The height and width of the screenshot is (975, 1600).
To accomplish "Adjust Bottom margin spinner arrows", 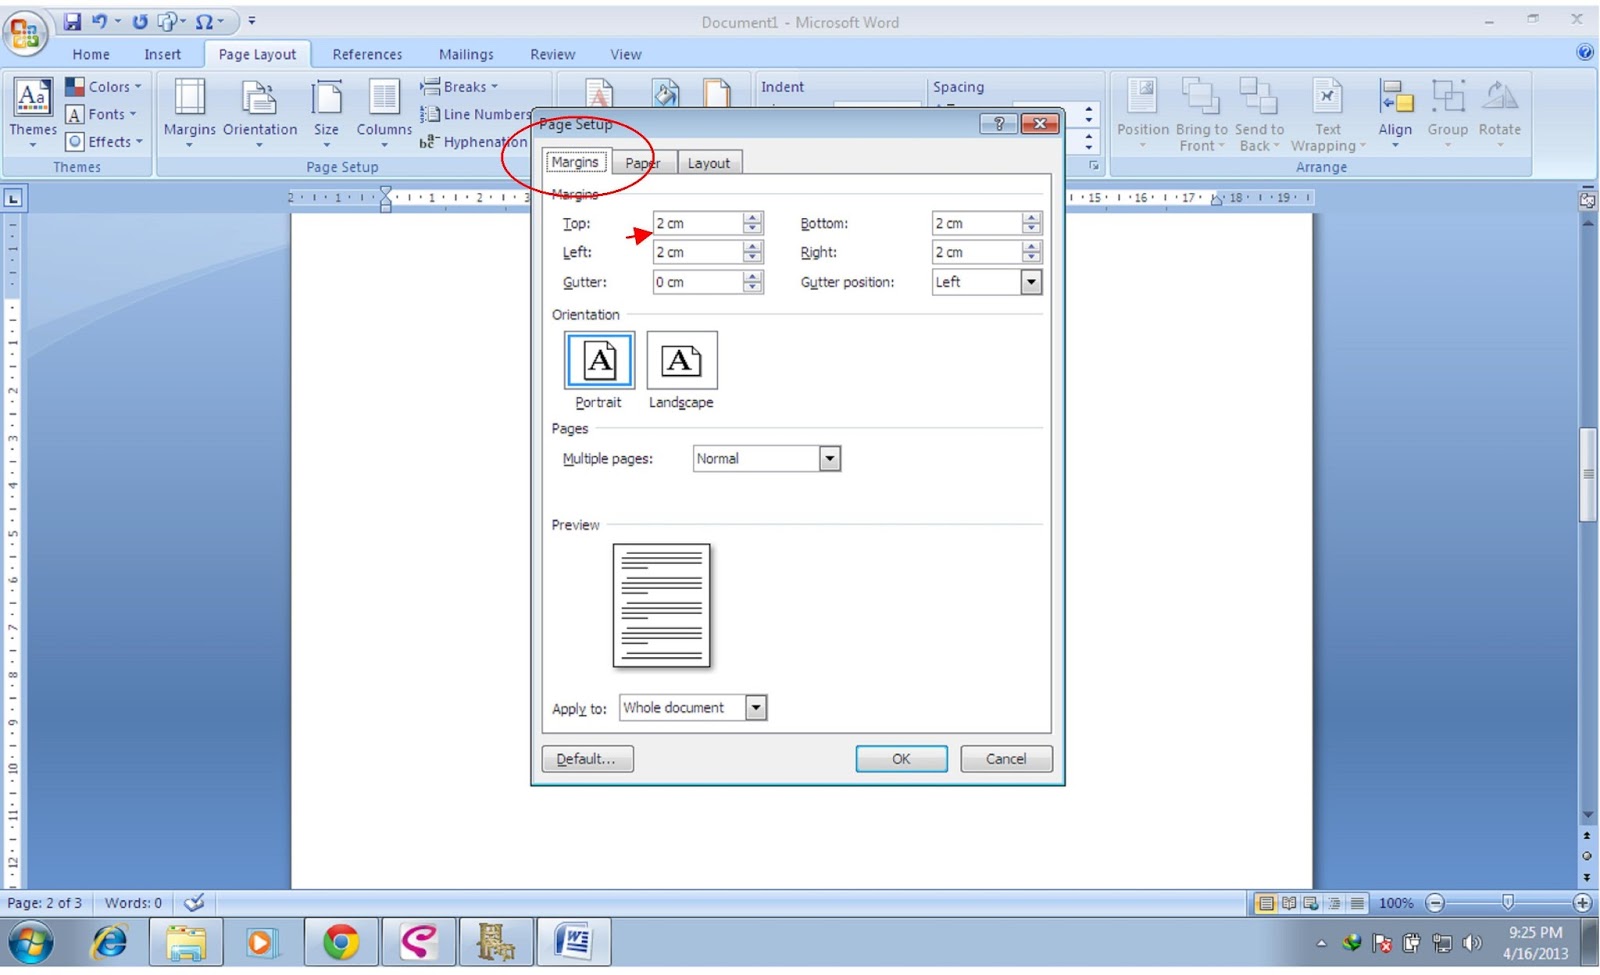I will point(1032,223).
